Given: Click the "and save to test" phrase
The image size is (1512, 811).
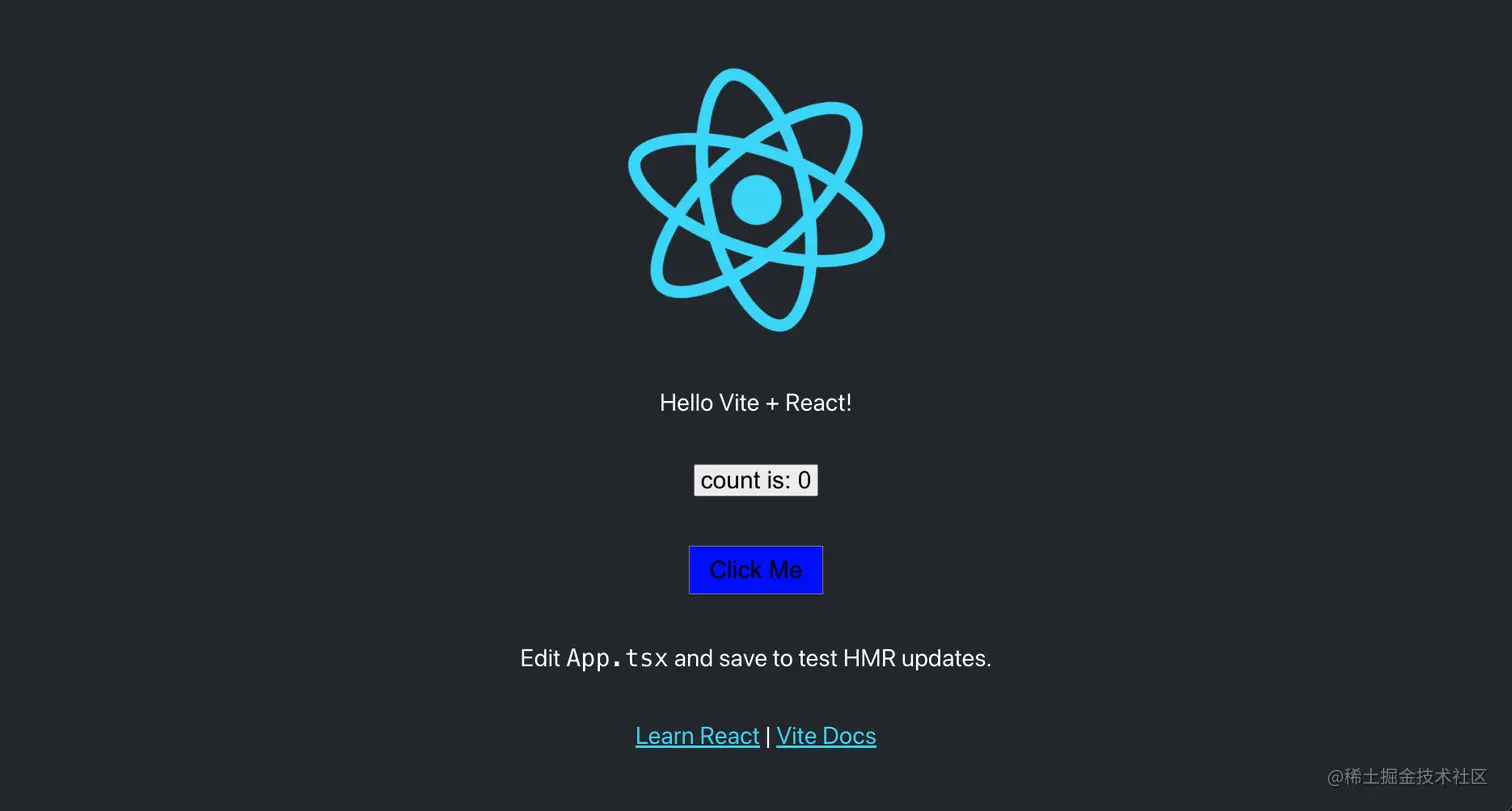Looking at the screenshot, I should click(756, 658).
